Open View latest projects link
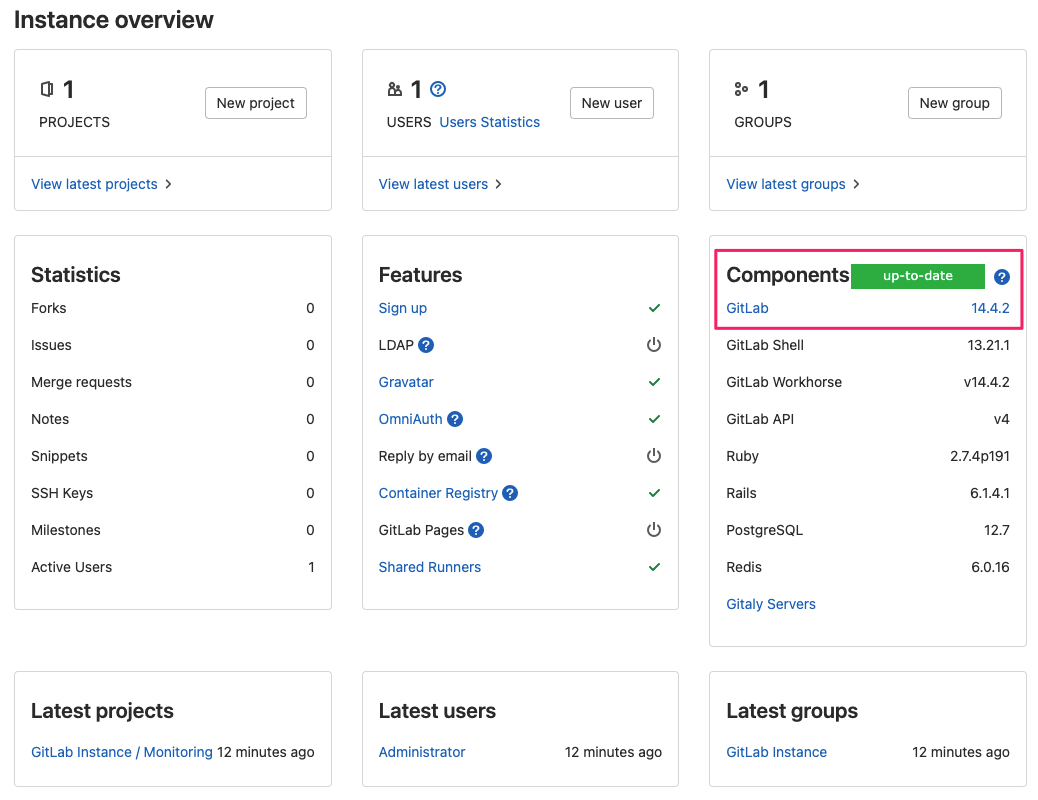 tap(94, 184)
